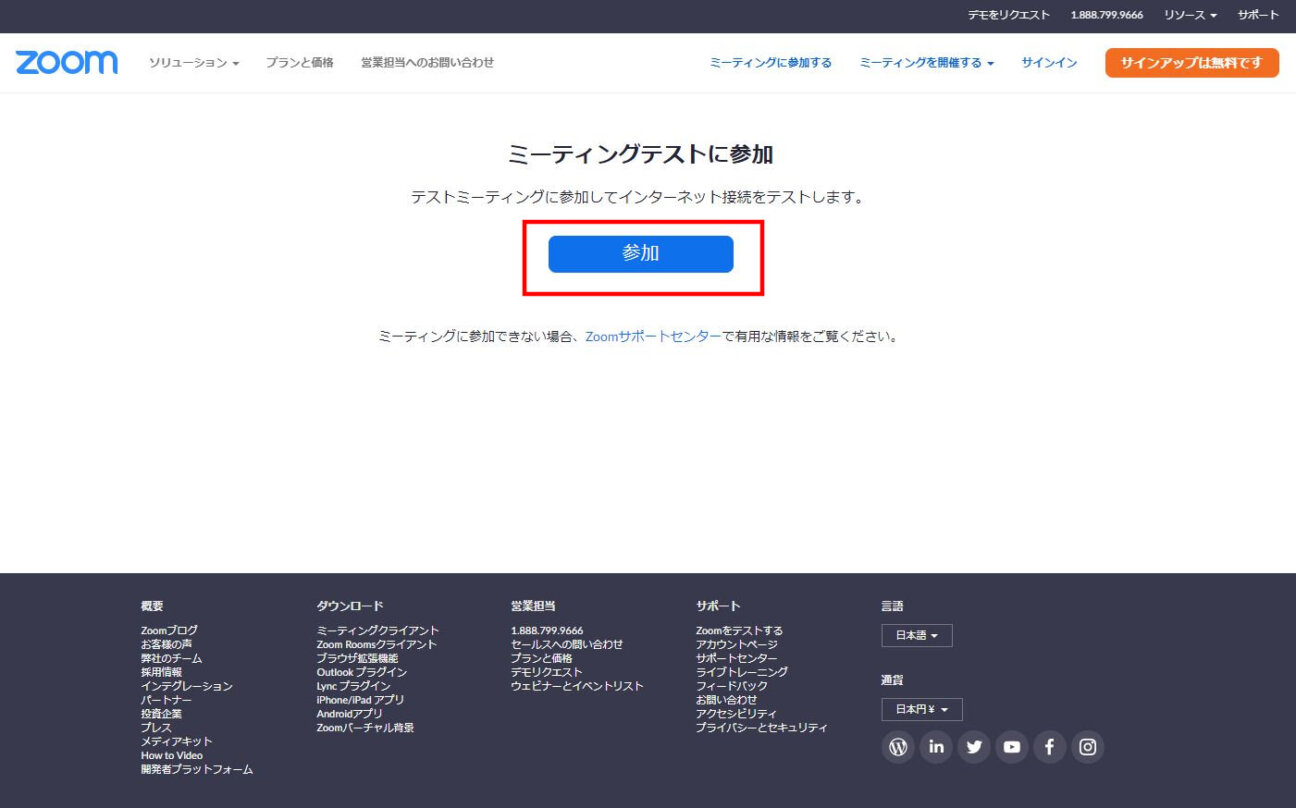Open サポートセンター in the footer support column
This screenshot has height=808, width=1296.
[x=737, y=659]
